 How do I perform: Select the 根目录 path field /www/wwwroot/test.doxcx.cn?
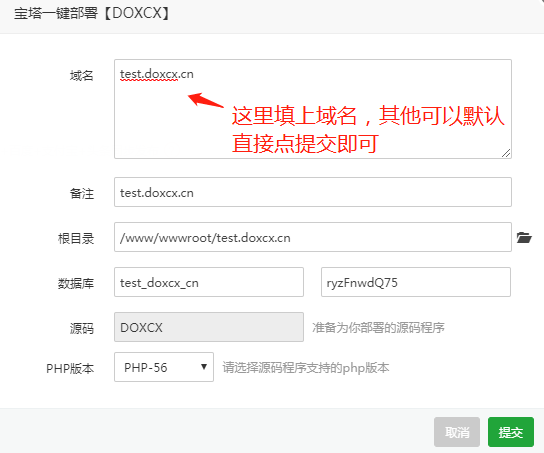point(313,237)
